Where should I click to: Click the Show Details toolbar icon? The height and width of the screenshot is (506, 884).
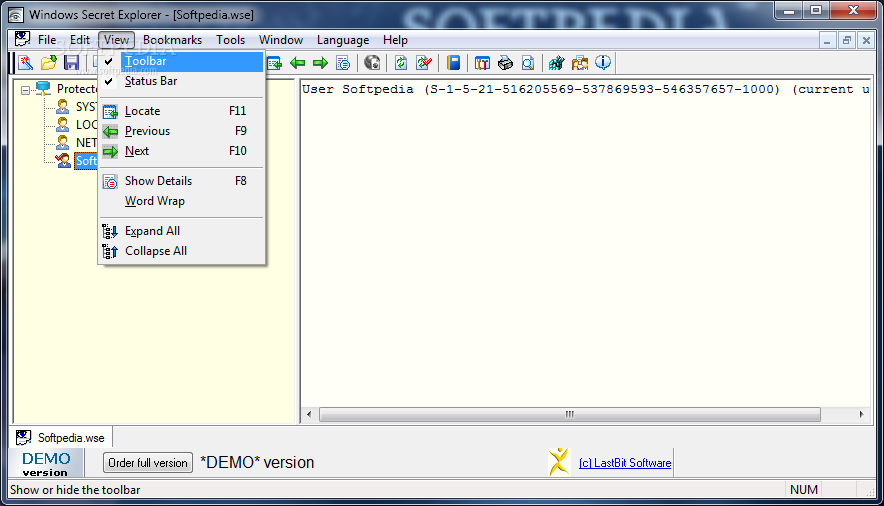[343, 63]
